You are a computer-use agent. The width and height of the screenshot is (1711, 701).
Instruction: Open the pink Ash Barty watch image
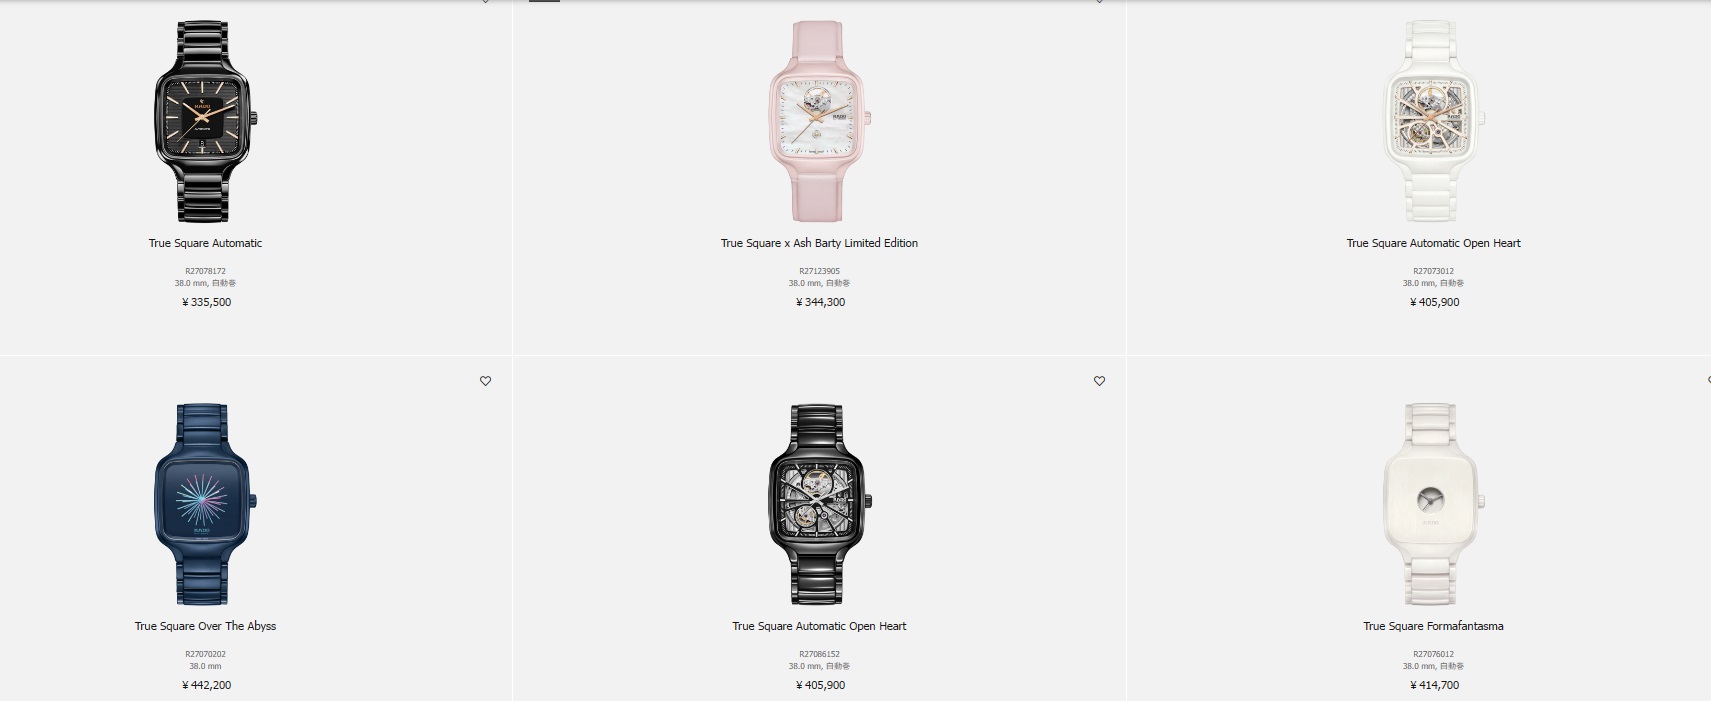click(x=820, y=121)
